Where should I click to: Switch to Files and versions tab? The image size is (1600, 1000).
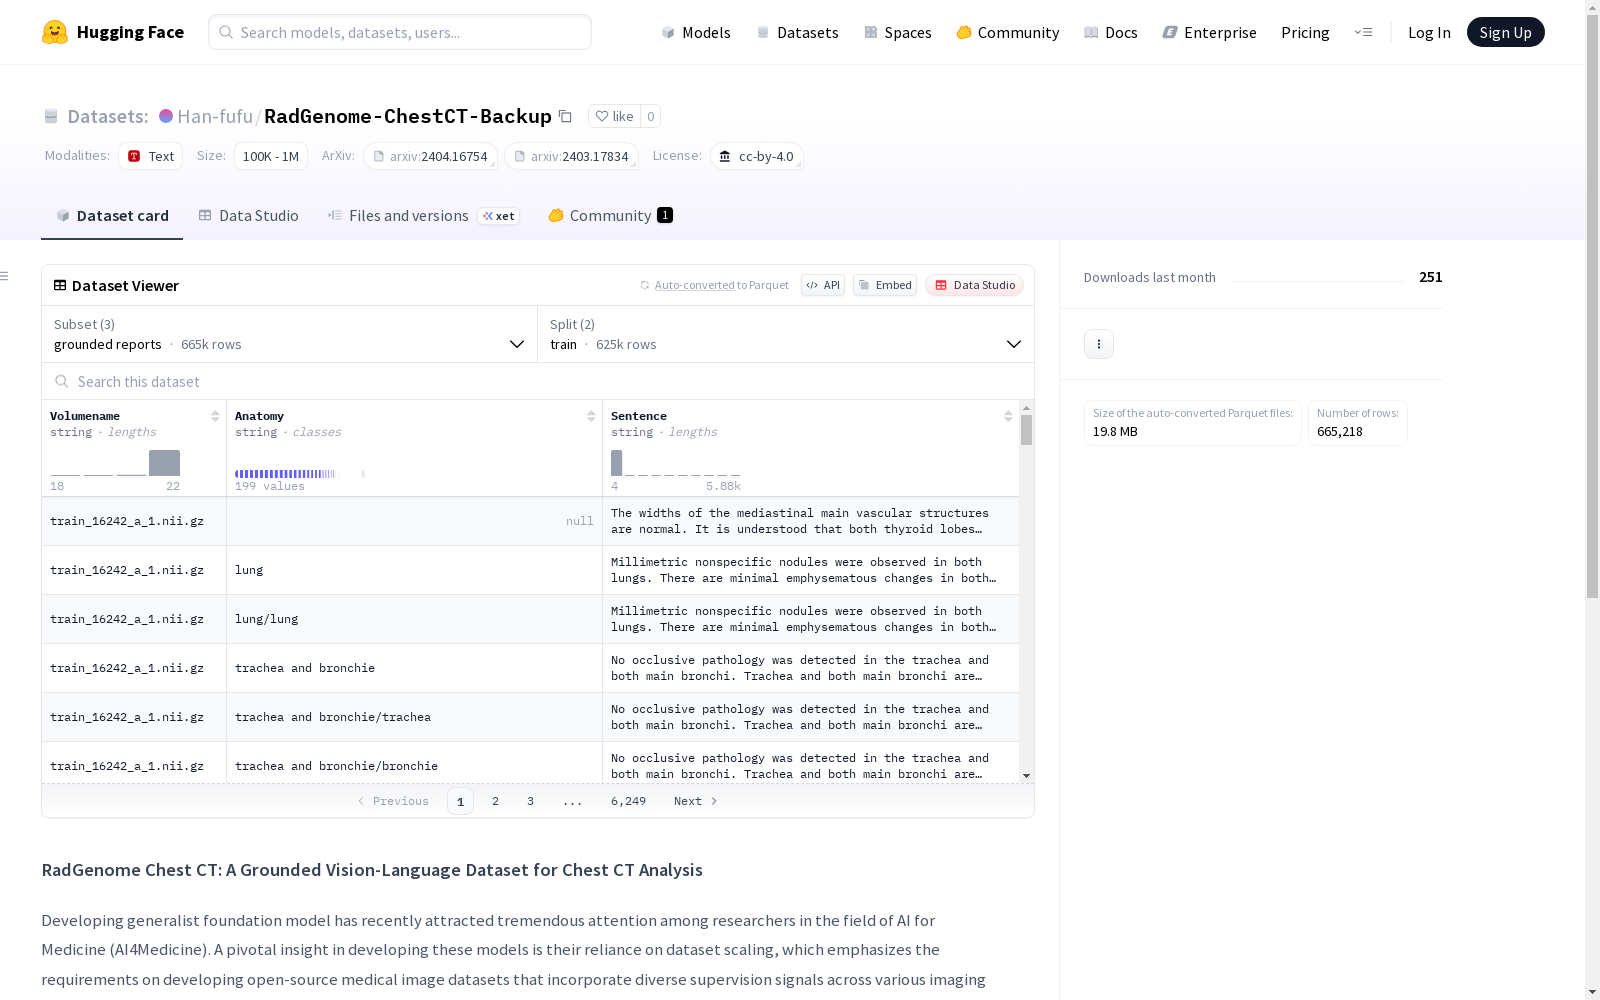pos(423,216)
